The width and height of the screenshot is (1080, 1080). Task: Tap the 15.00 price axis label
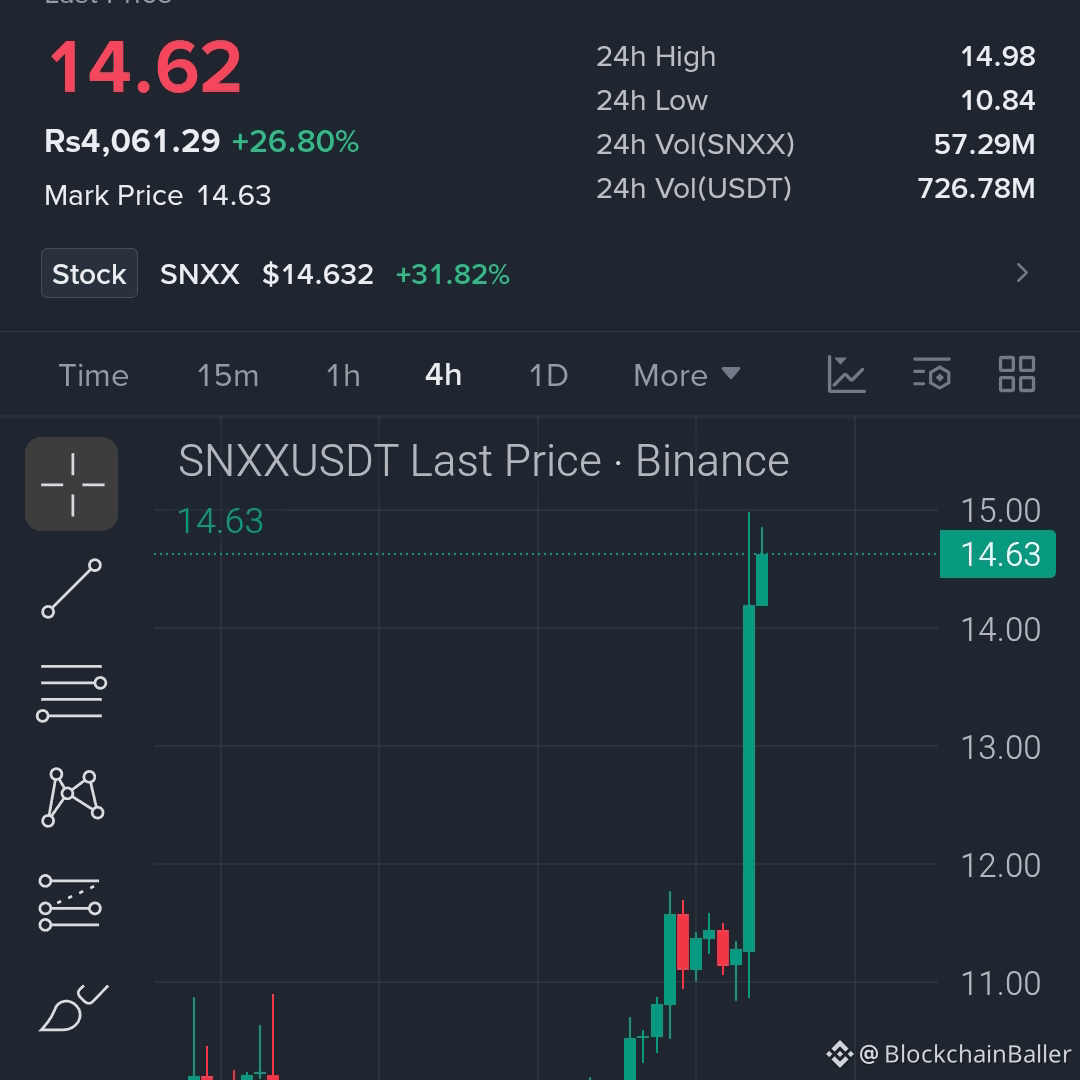pyautogui.click(x=1000, y=510)
